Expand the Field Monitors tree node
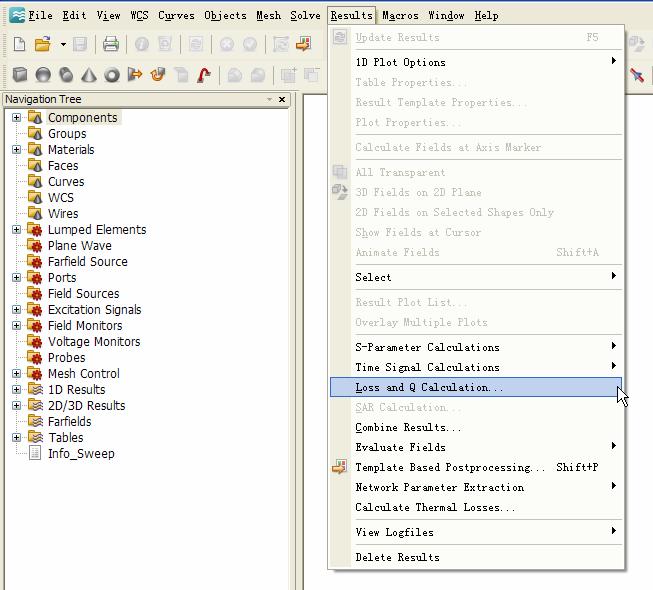 pos(16,326)
